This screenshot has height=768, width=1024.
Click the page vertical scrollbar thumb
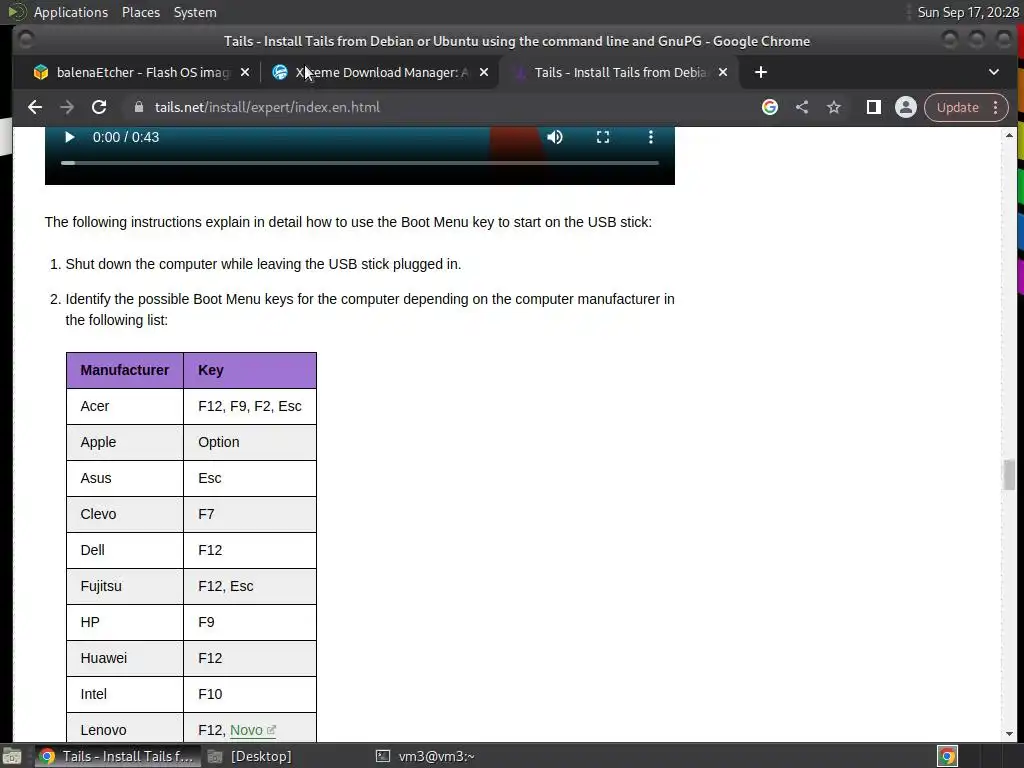click(1010, 475)
